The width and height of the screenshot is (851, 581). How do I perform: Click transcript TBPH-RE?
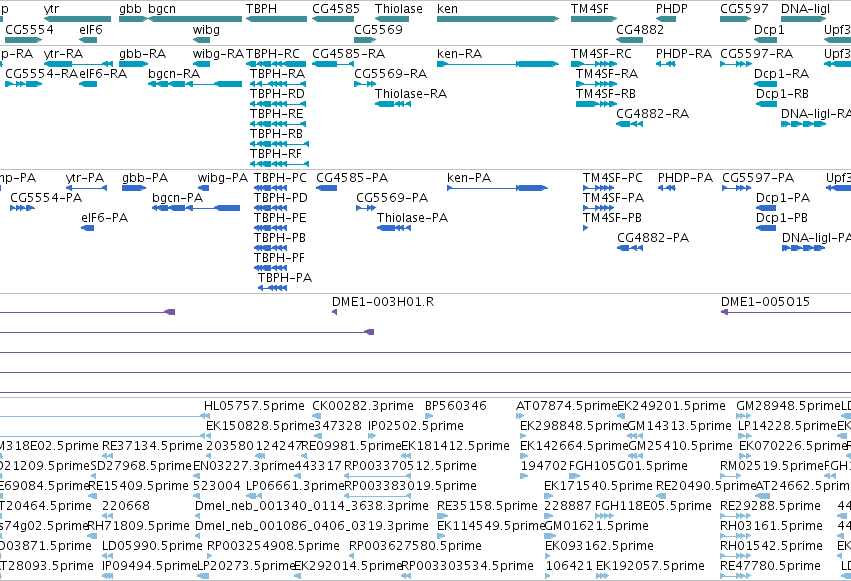click(x=277, y=114)
